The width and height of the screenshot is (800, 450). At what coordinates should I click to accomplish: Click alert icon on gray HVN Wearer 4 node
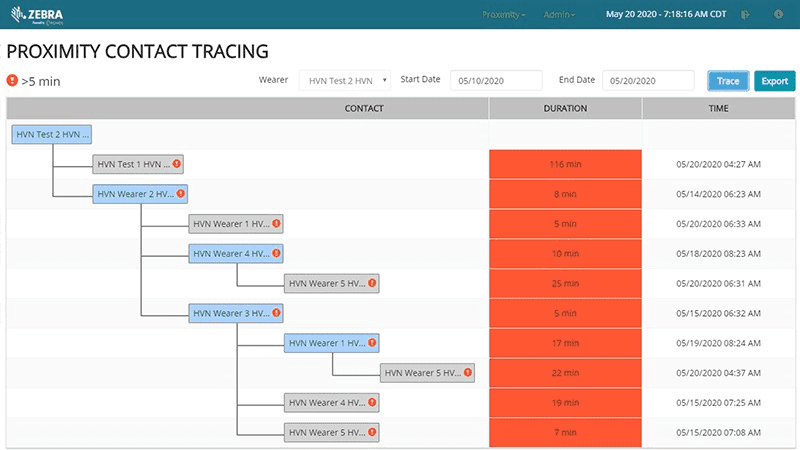[371, 403]
